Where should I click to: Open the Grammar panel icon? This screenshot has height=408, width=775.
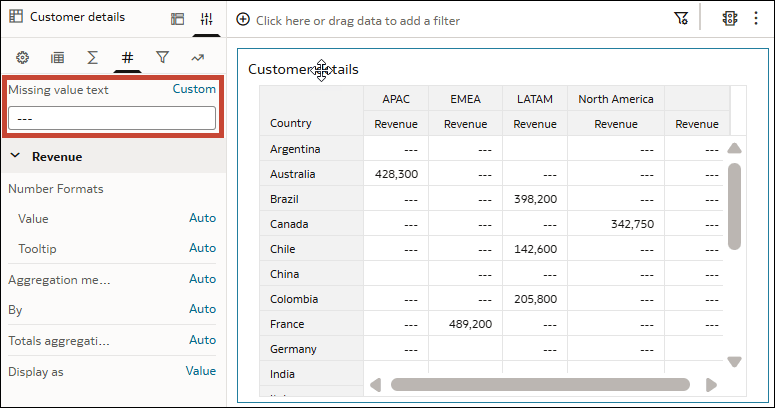coord(177,19)
